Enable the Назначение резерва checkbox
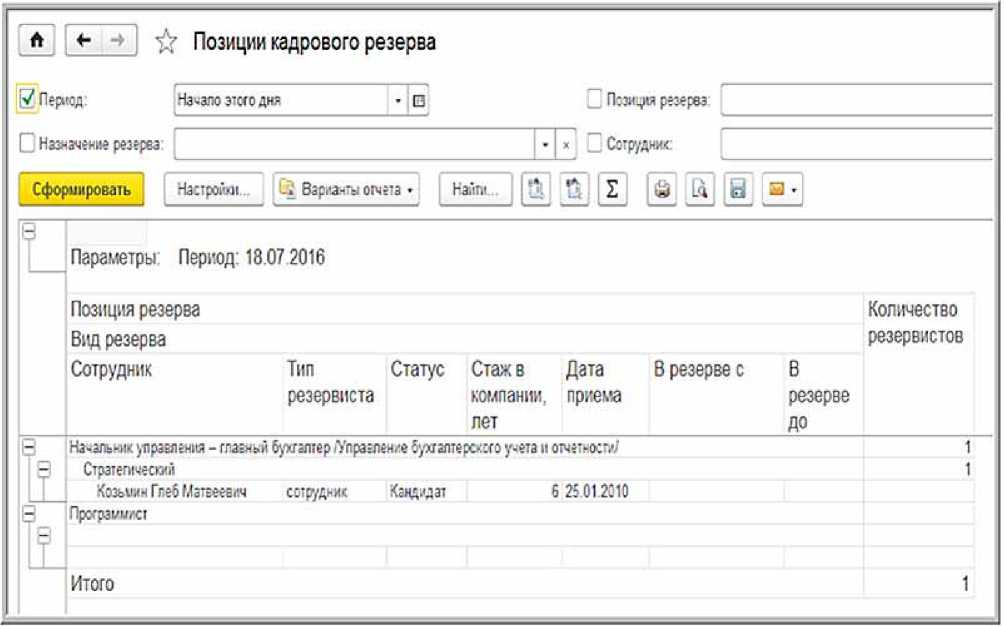 pyautogui.click(x=27, y=143)
